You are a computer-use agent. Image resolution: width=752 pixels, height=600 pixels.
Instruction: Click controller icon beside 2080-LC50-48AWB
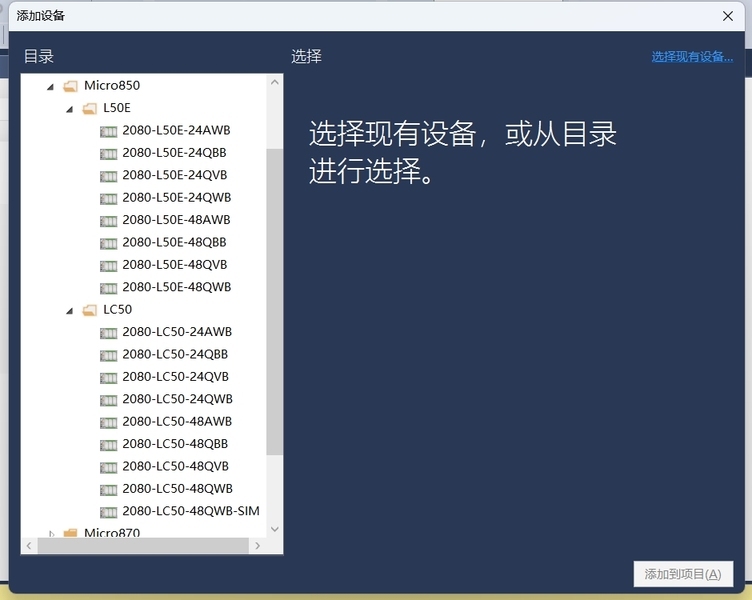pyautogui.click(x=108, y=423)
